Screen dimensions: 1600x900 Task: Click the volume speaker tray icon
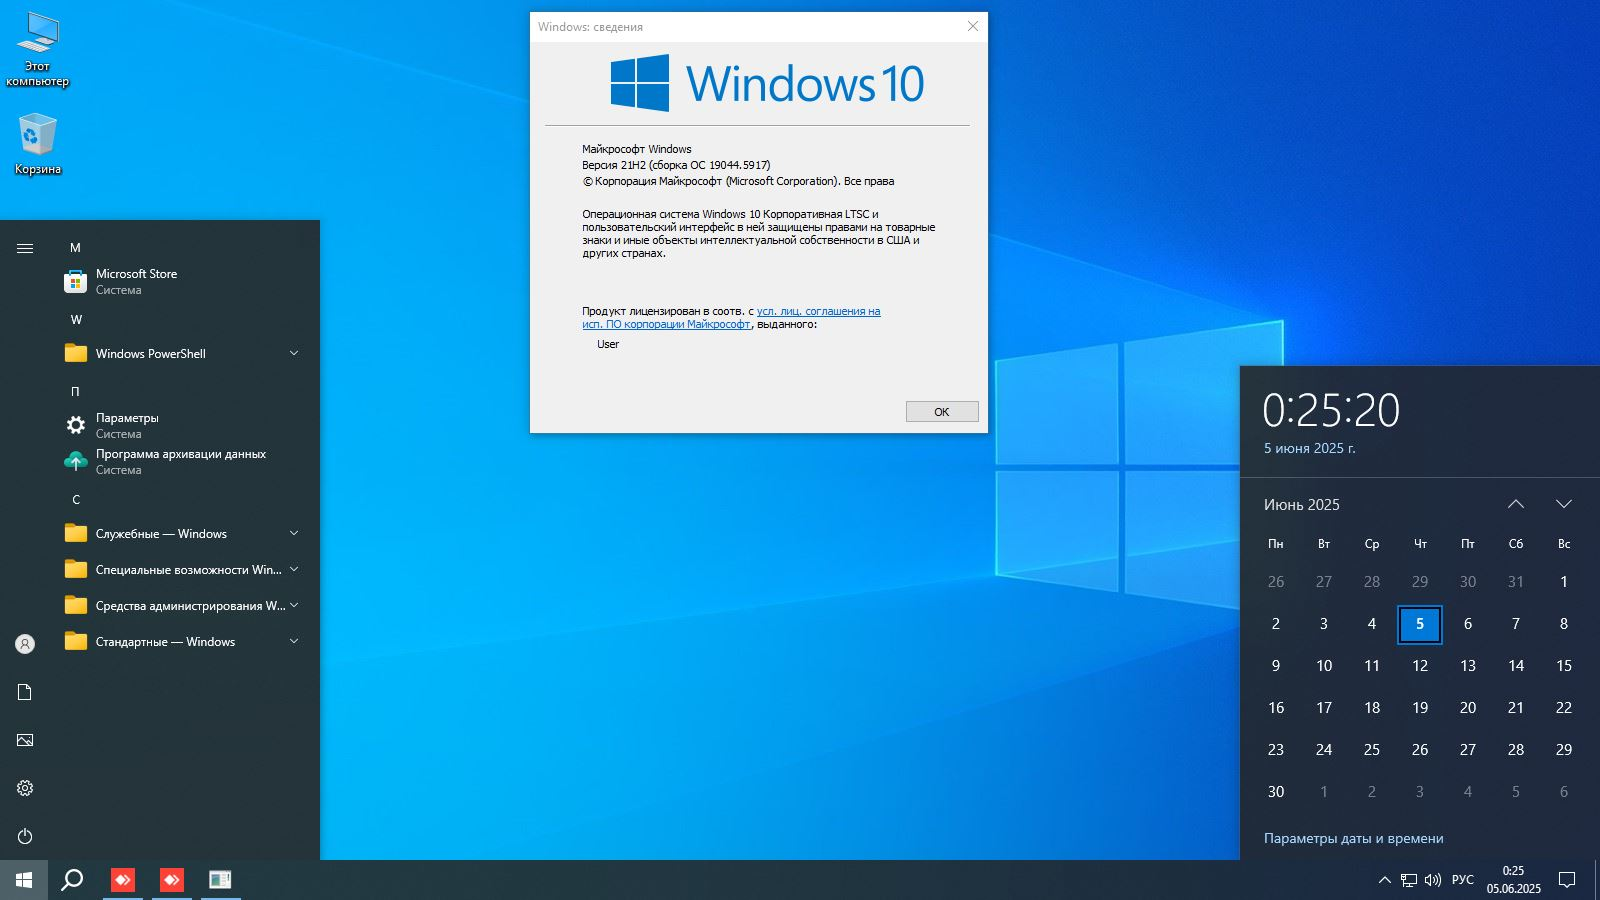(1433, 880)
